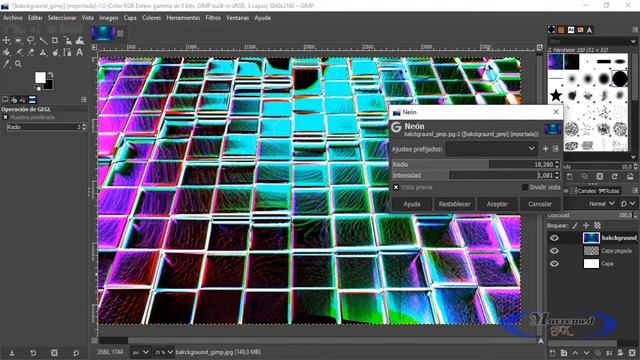Viewport: 640px width, 360px height.
Task: Open the Tool Options tab icon
Action: click(x=5, y=100)
